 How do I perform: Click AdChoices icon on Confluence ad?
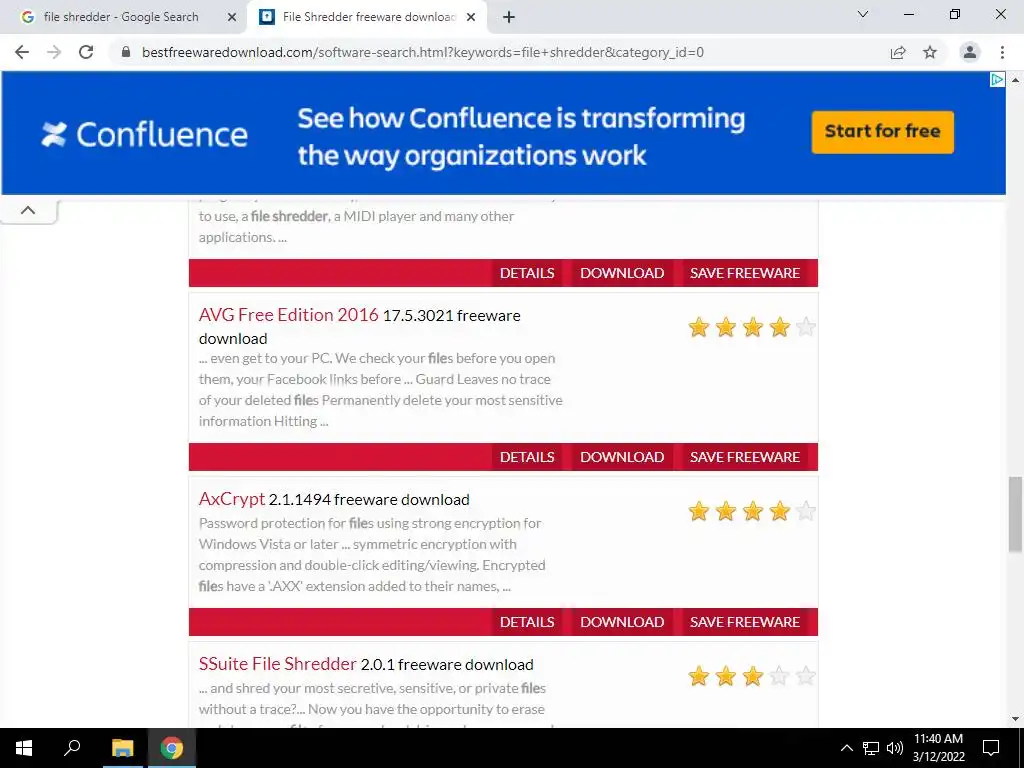(x=997, y=80)
